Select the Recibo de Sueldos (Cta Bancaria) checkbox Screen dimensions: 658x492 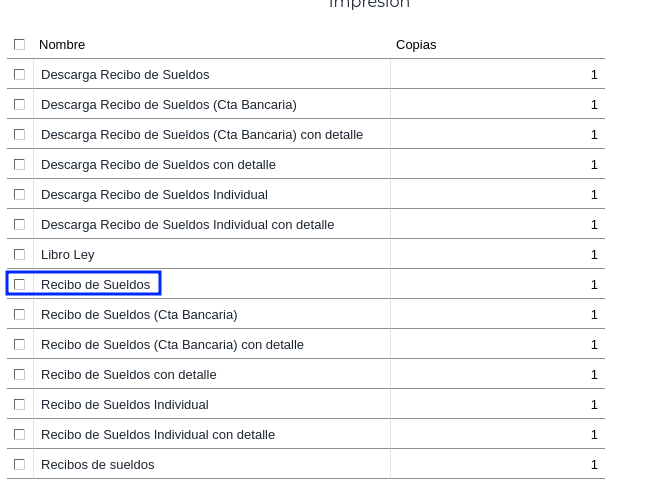click(19, 315)
